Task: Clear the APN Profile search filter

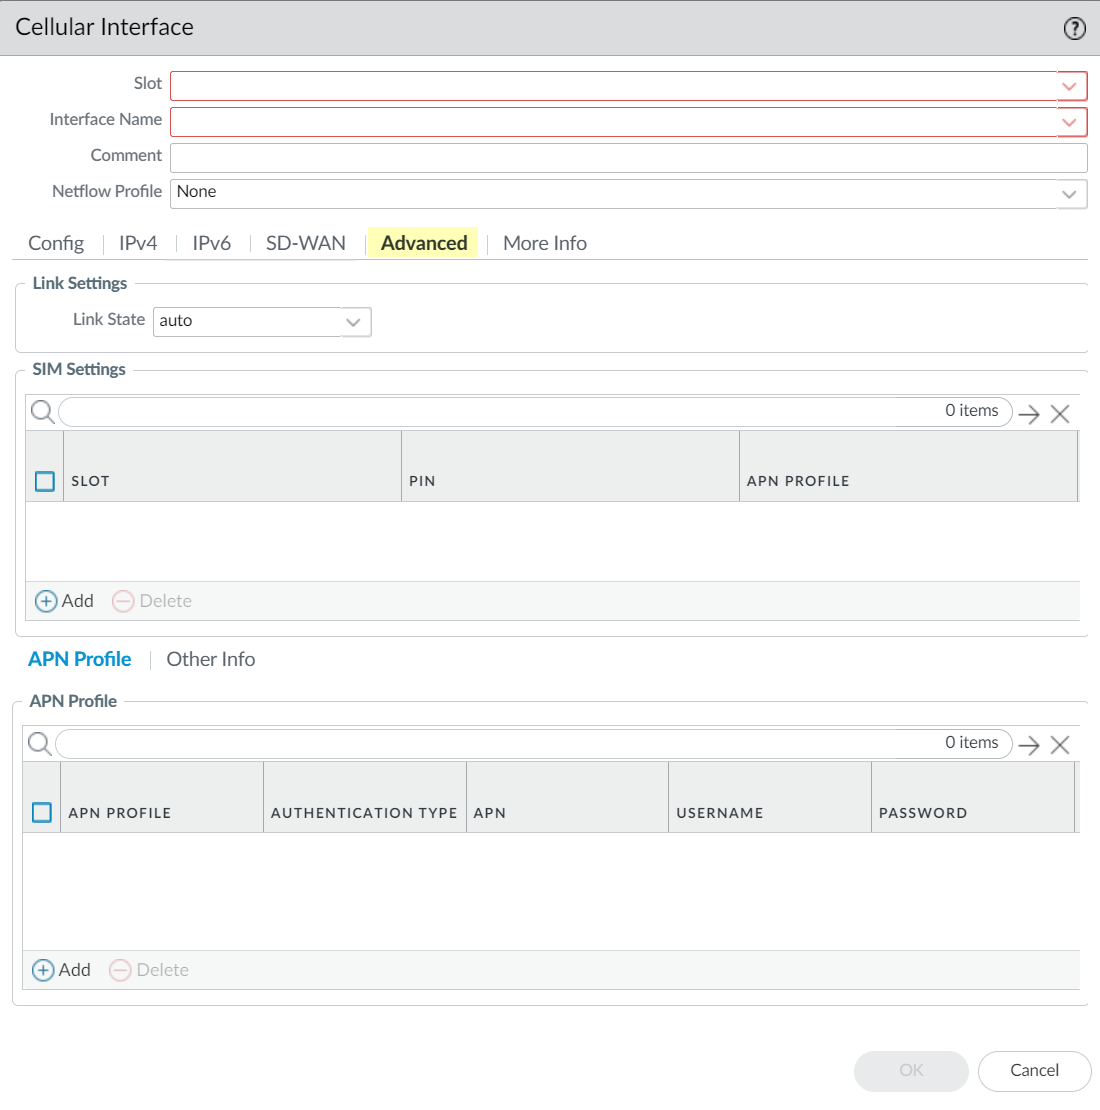Action: pos(1060,745)
